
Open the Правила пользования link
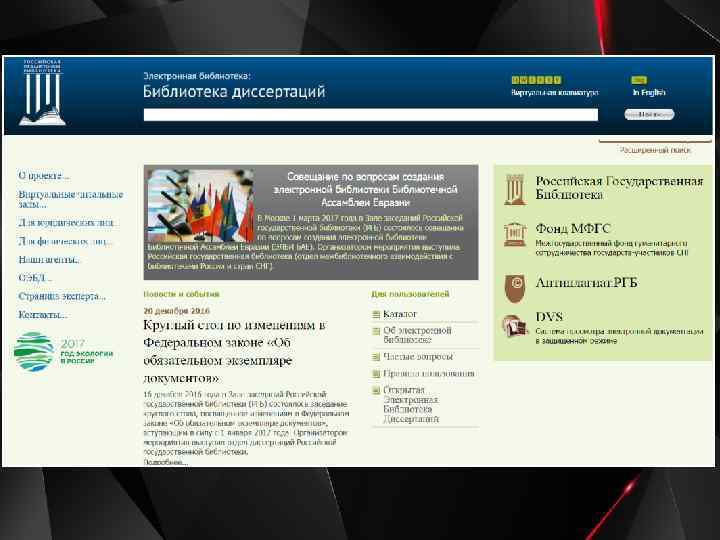tap(429, 373)
